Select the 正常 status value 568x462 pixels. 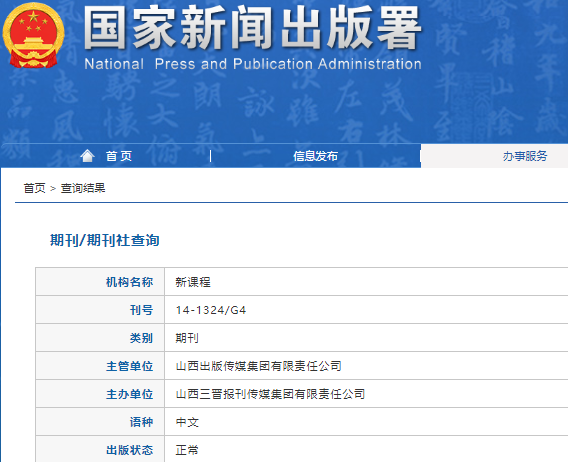point(187,450)
